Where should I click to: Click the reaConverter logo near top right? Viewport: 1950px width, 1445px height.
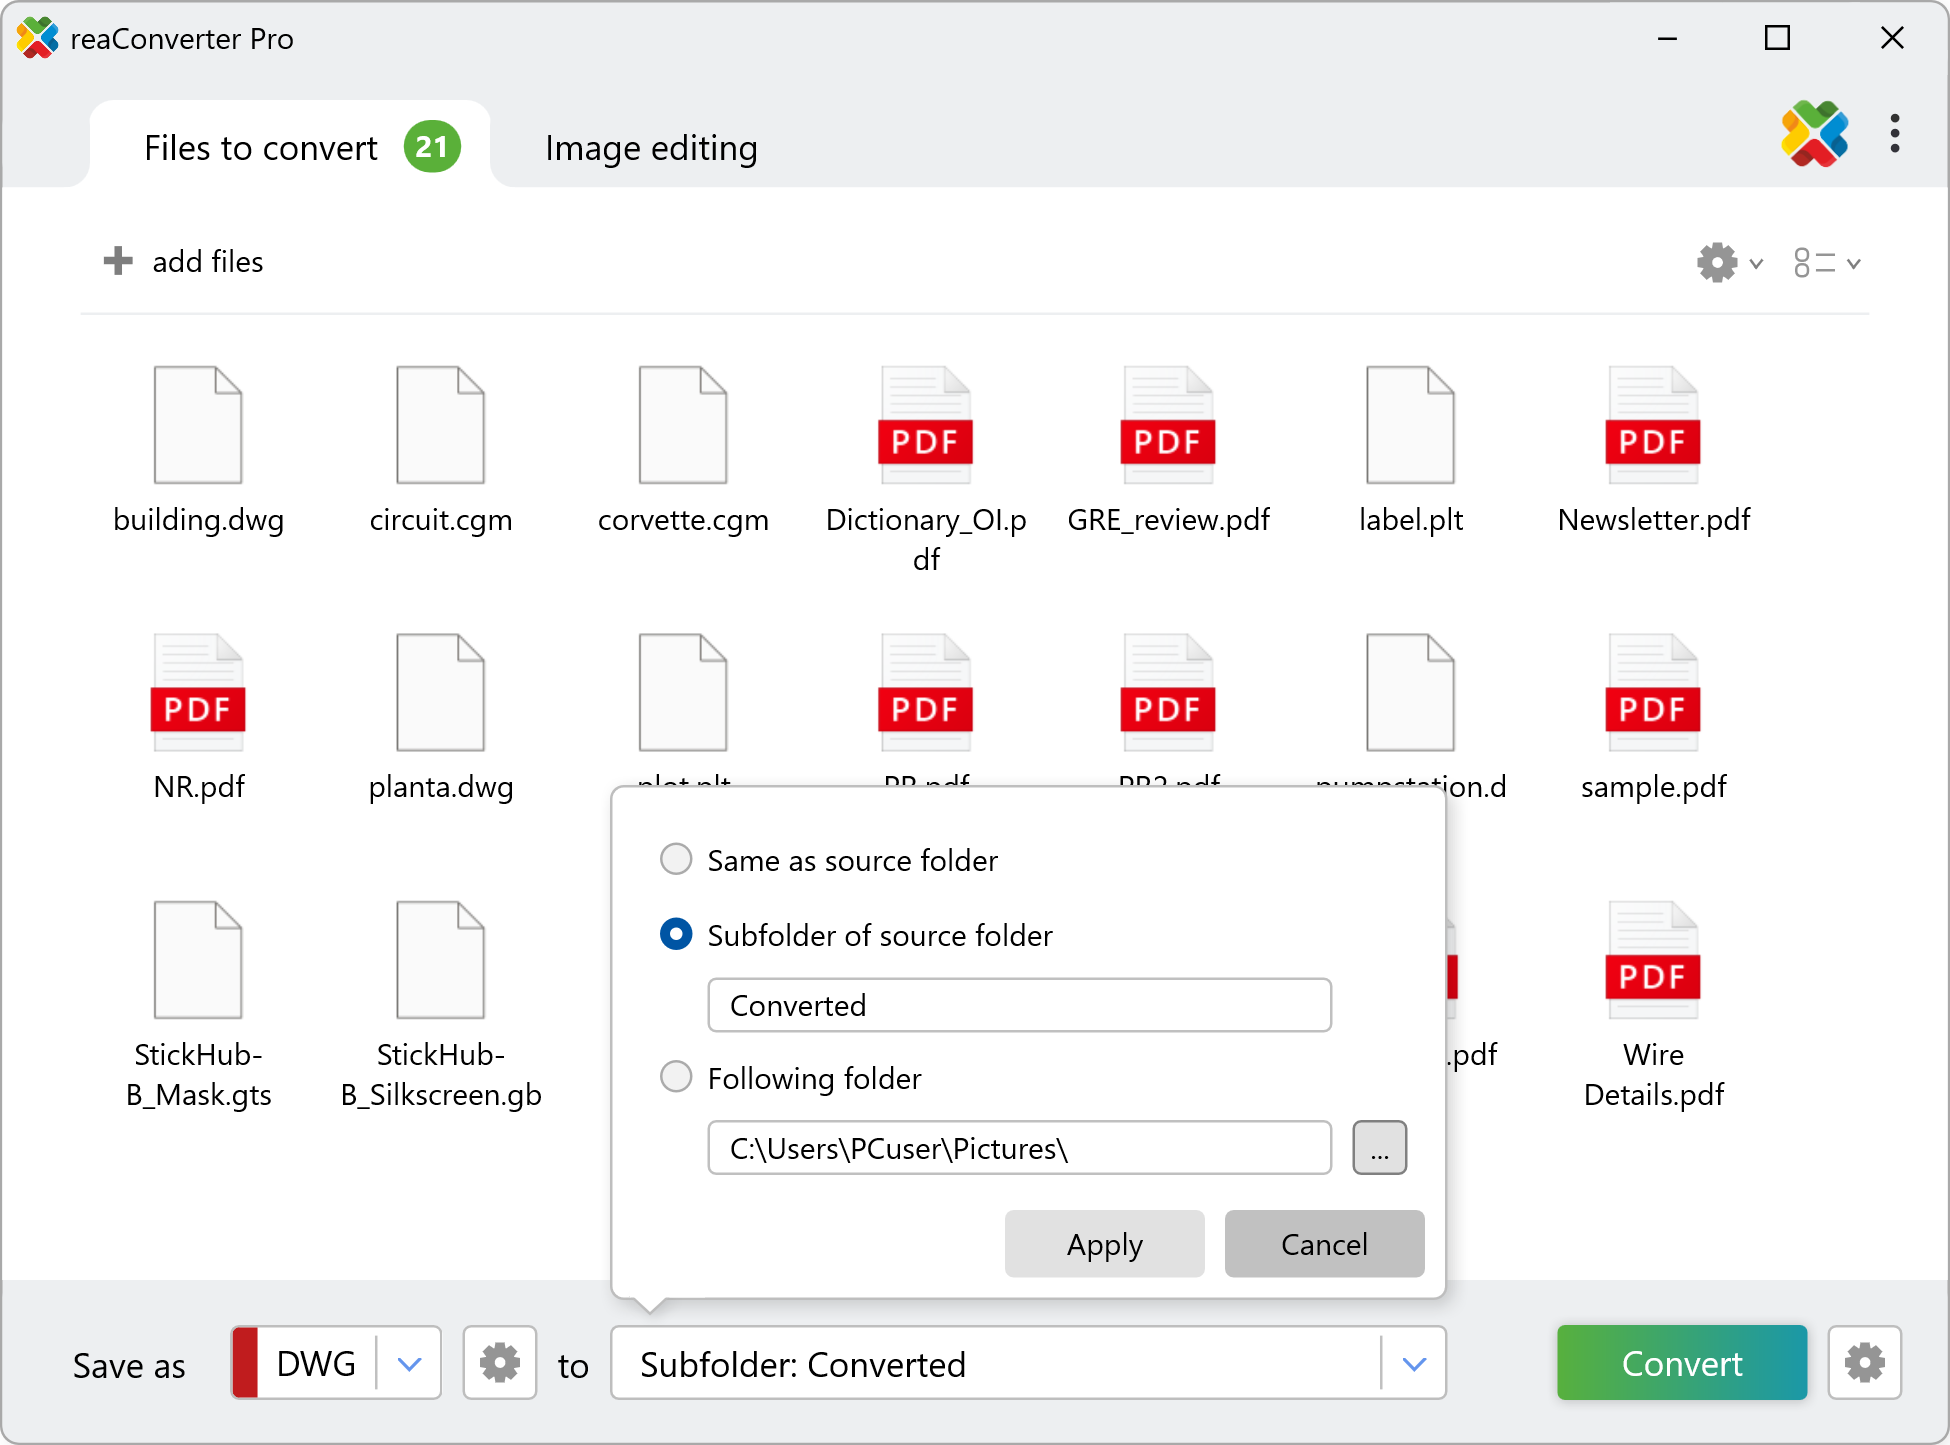point(1814,134)
